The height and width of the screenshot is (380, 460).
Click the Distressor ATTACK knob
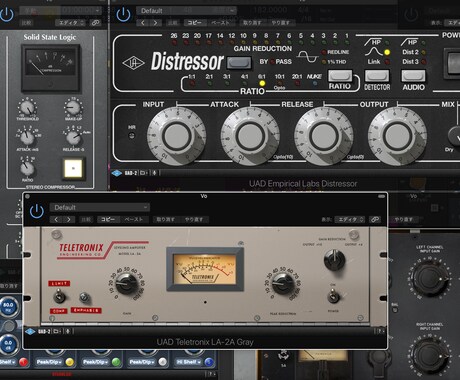click(x=250, y=136)
